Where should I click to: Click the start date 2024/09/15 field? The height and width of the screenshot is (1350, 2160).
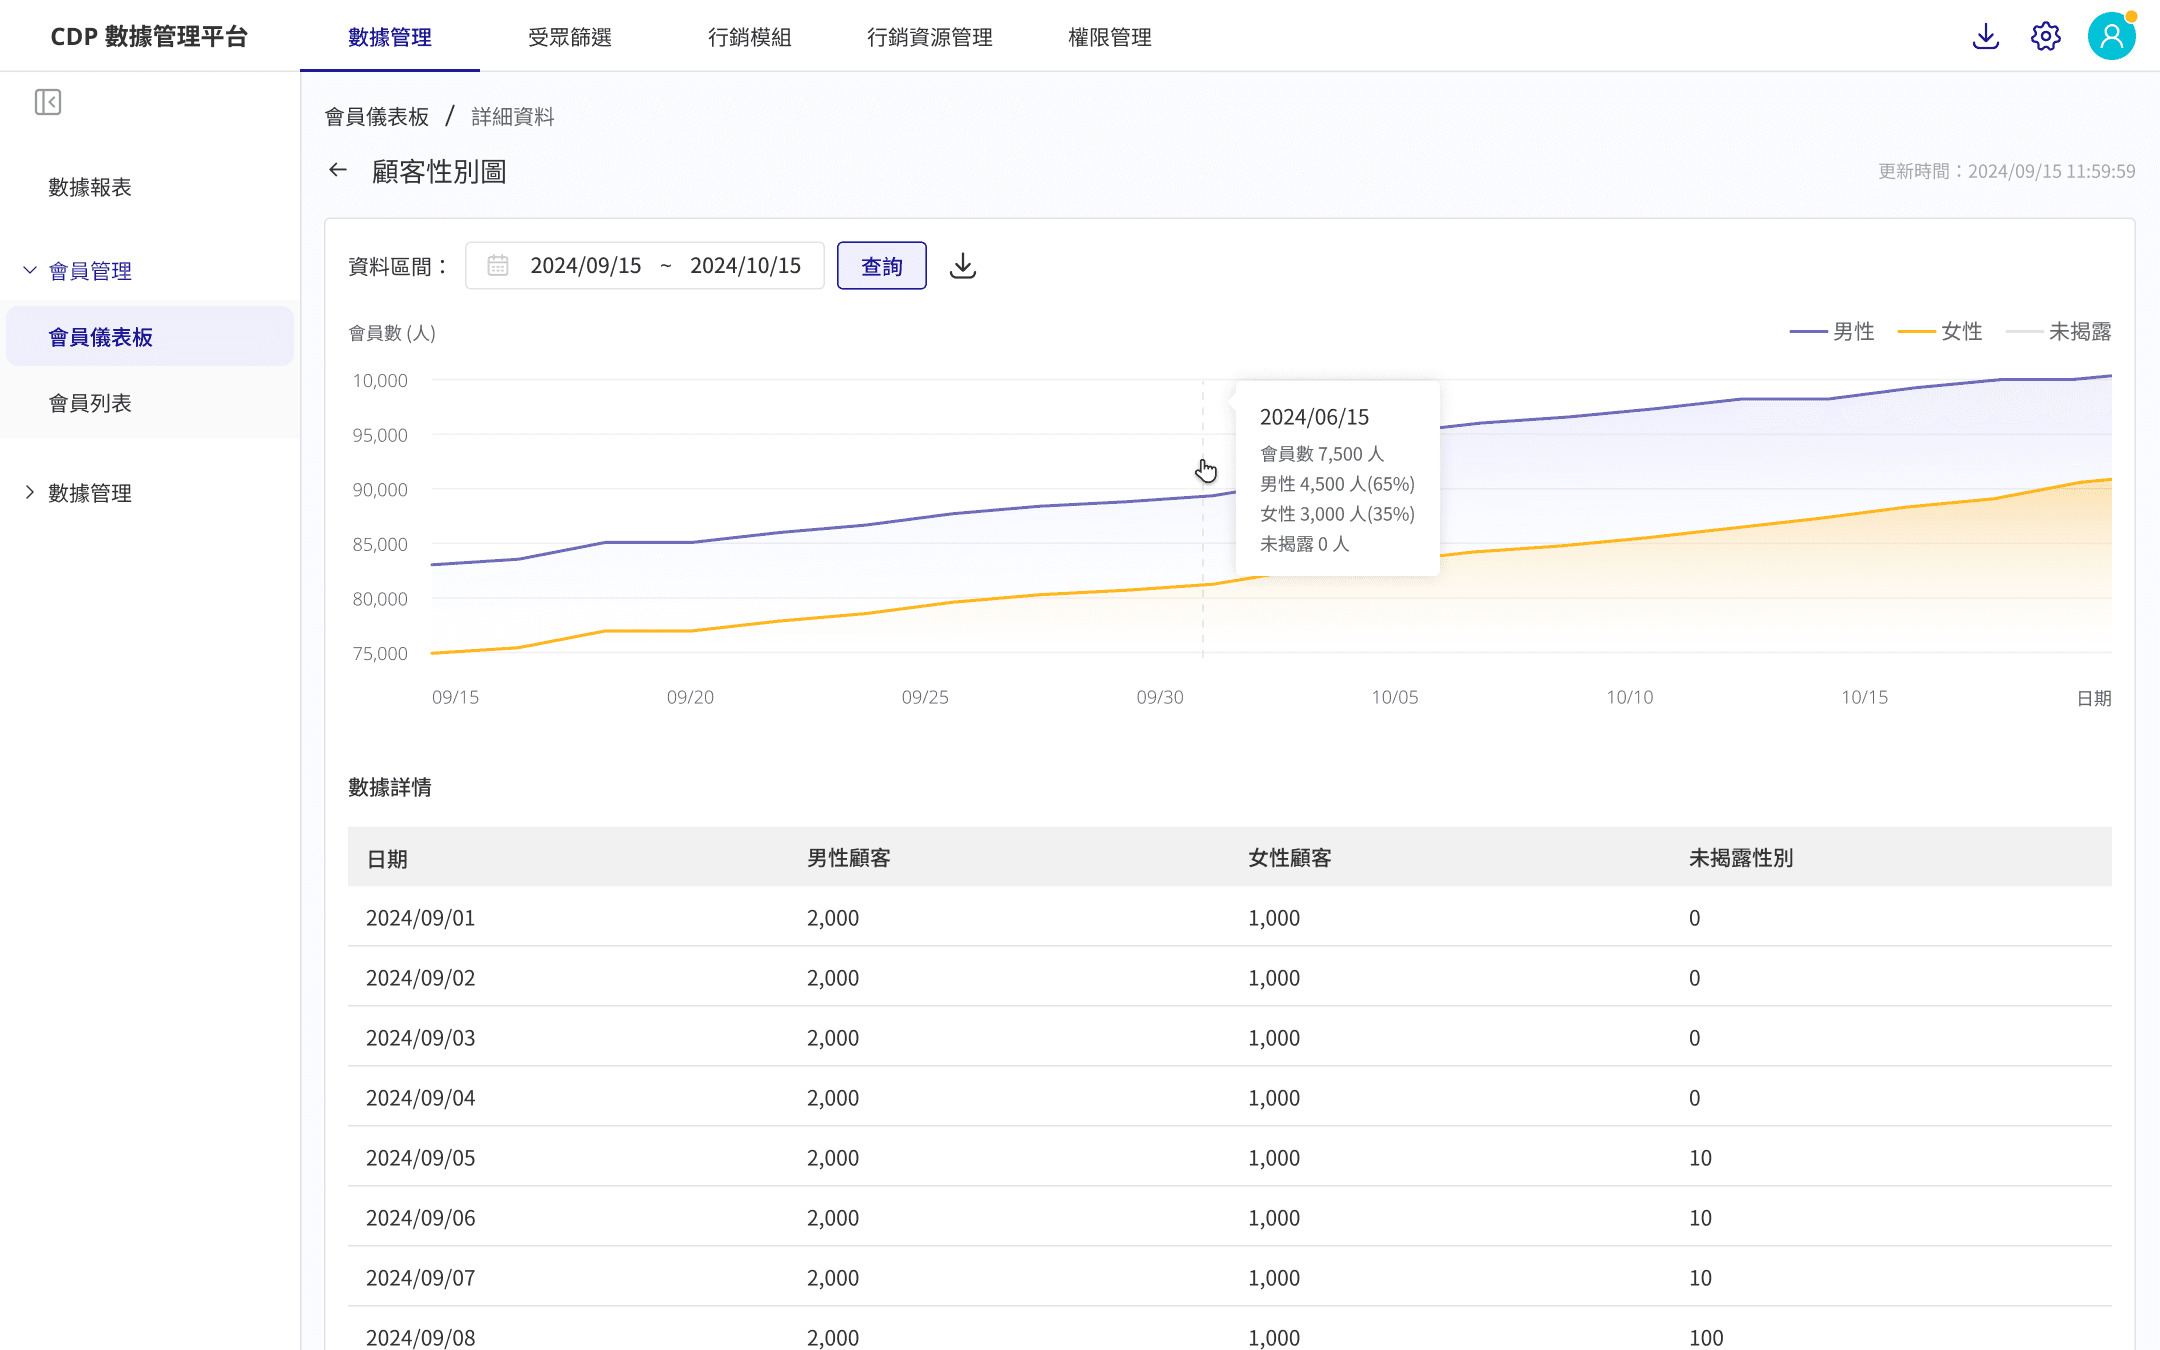(586, 266)
